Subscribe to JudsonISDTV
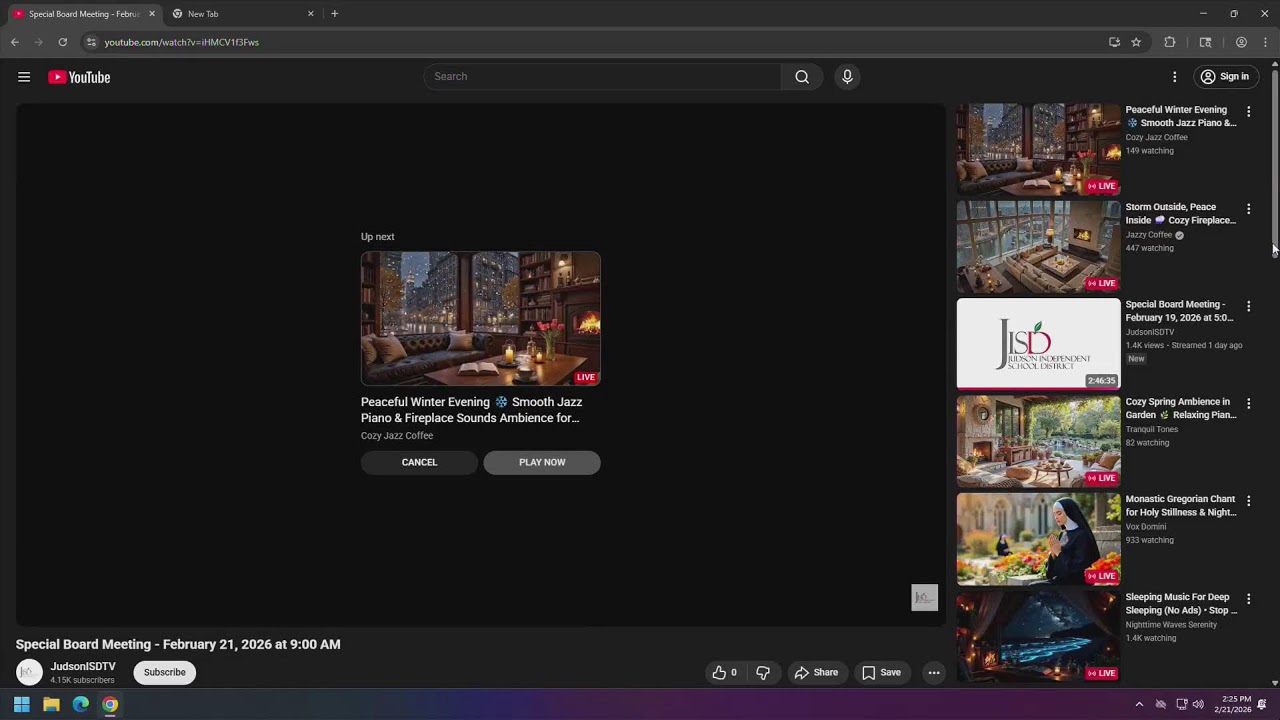The height and width of the screenshot is (720, 1280). tap(165, 672)
